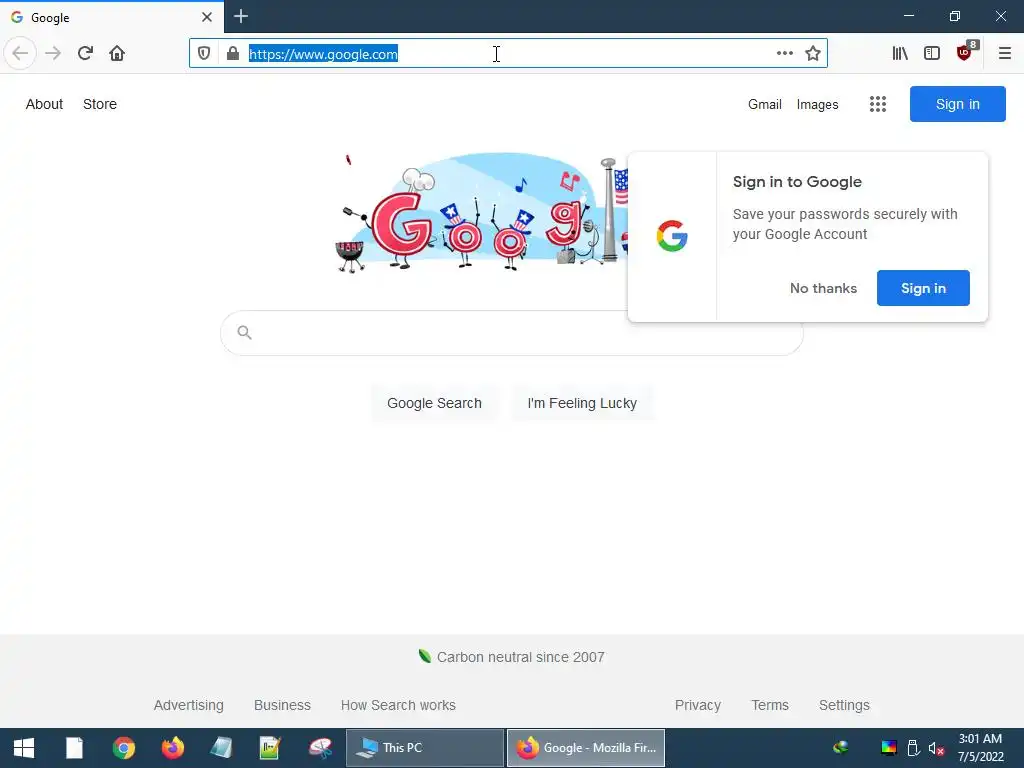The width and height of the screenshot is (1024, 768).
Task: Open a new tab with plus button
Action: click(241, 16)
